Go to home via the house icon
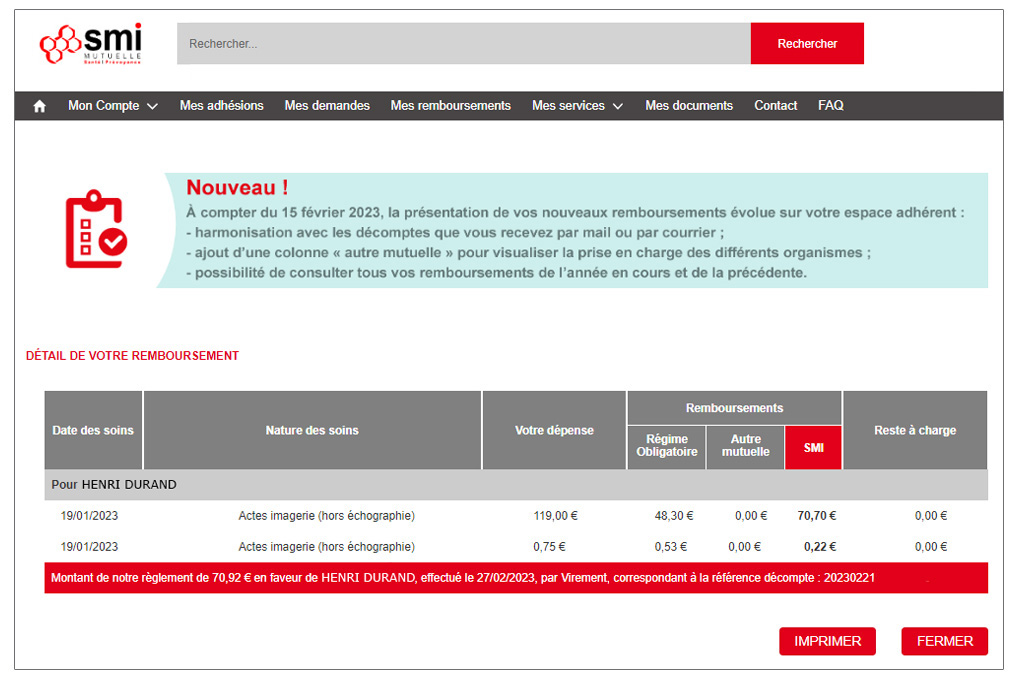The image size is (1018, 680). click(40, 106)
